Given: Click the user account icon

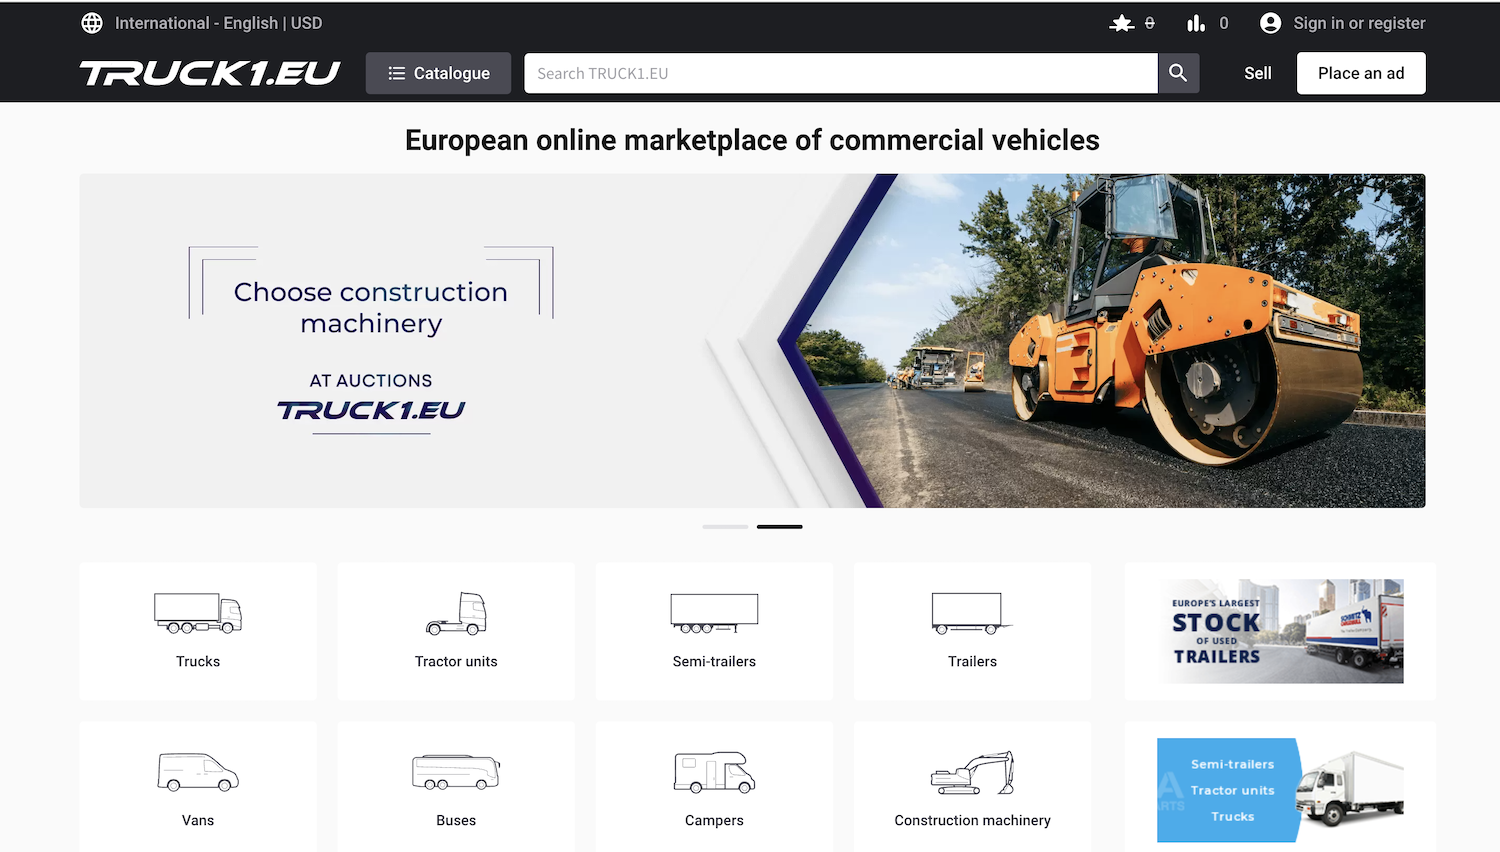Looking at the screenshot, I should [1270, 23].
